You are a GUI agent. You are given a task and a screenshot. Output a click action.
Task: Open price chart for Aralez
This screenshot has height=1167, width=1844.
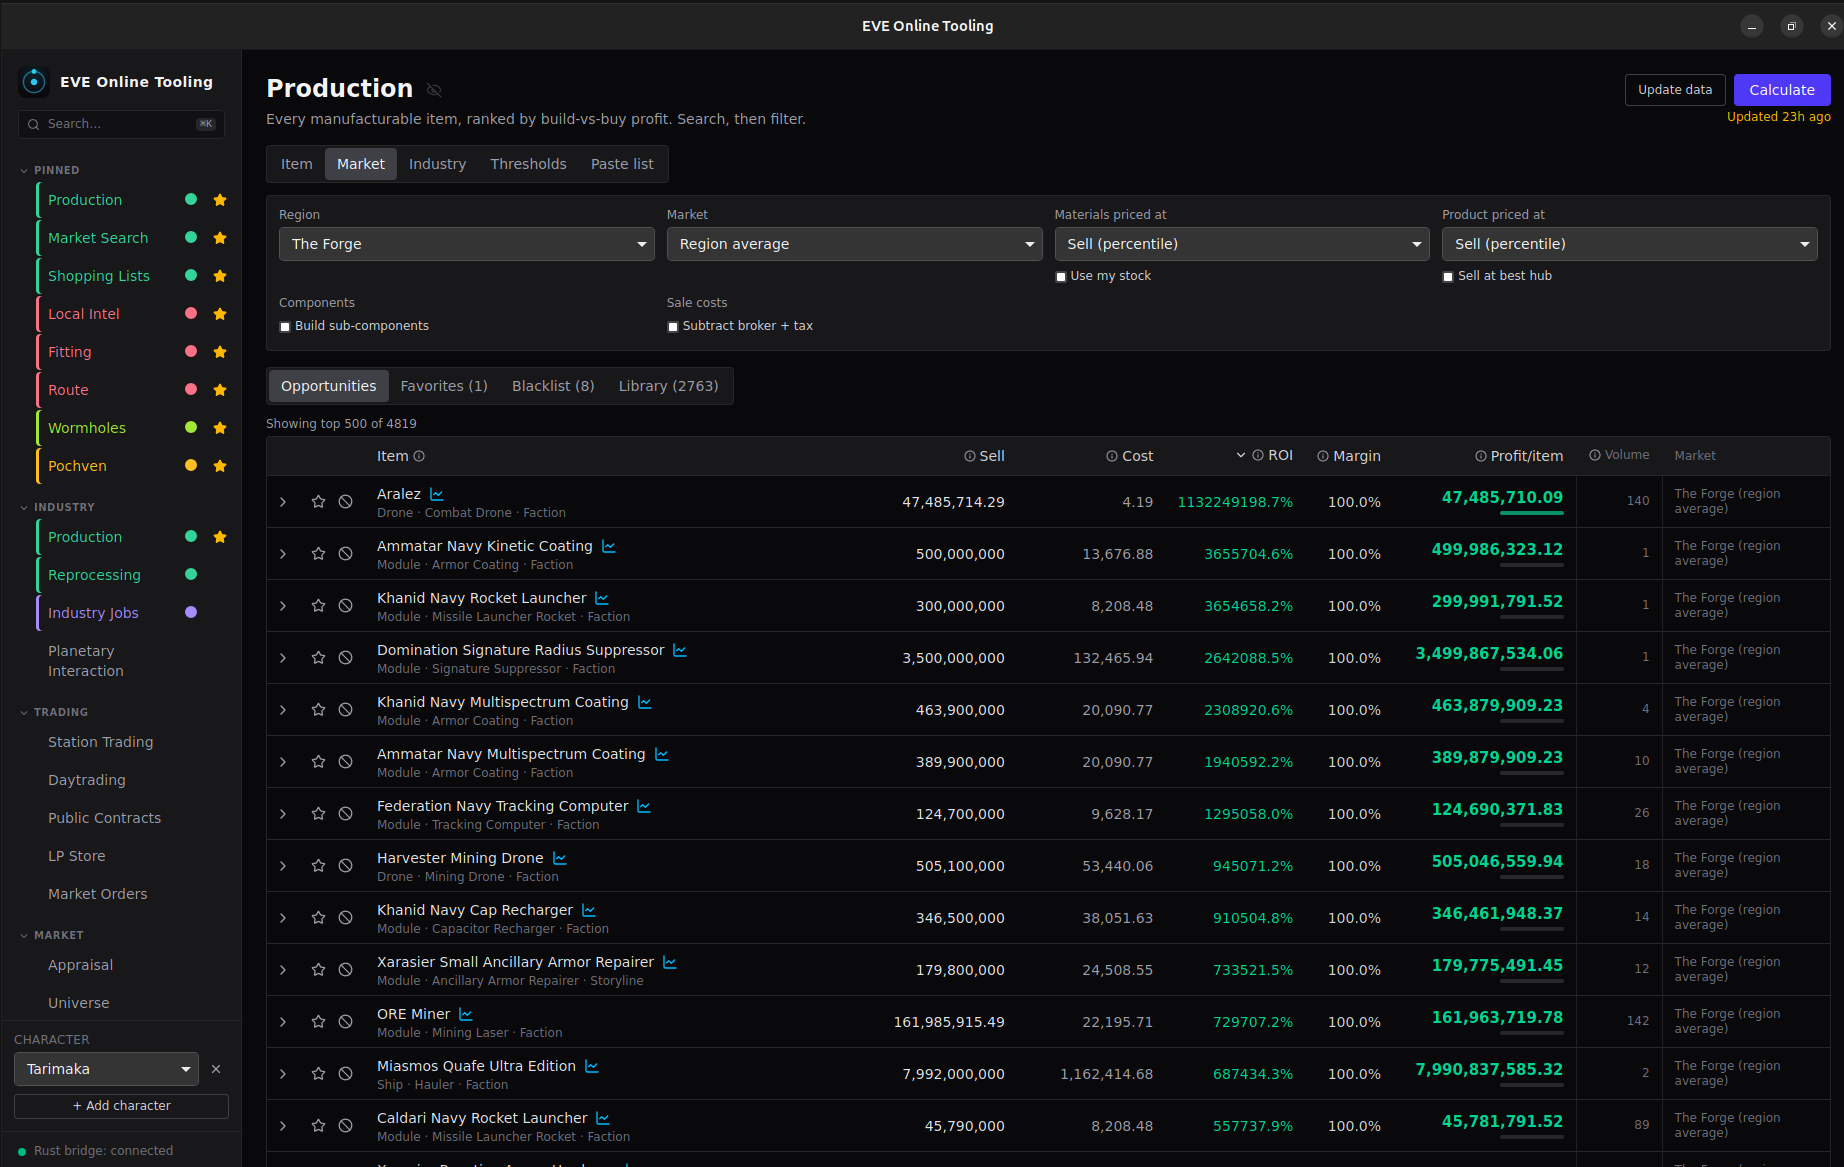(437, 494)
